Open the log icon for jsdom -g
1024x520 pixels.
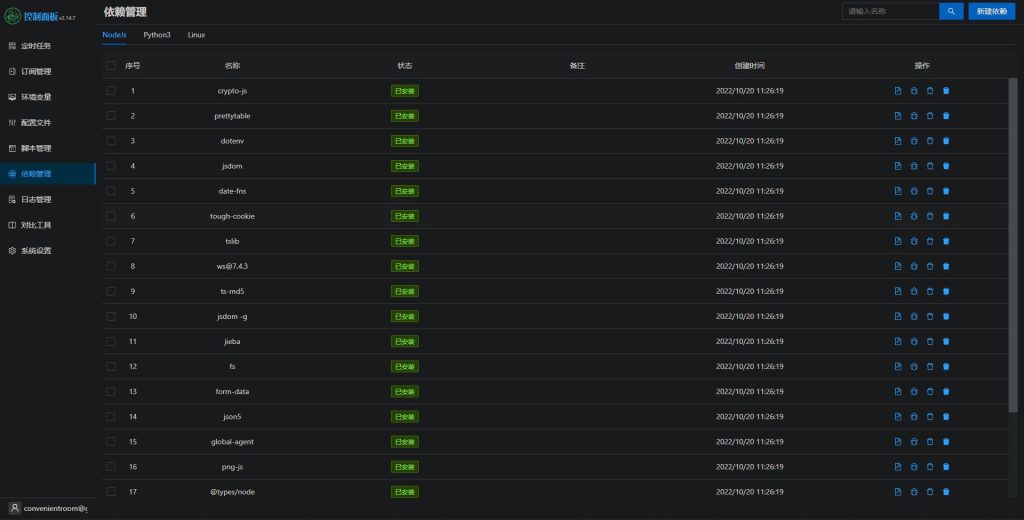pyautogui.click(x=898, y=316)
